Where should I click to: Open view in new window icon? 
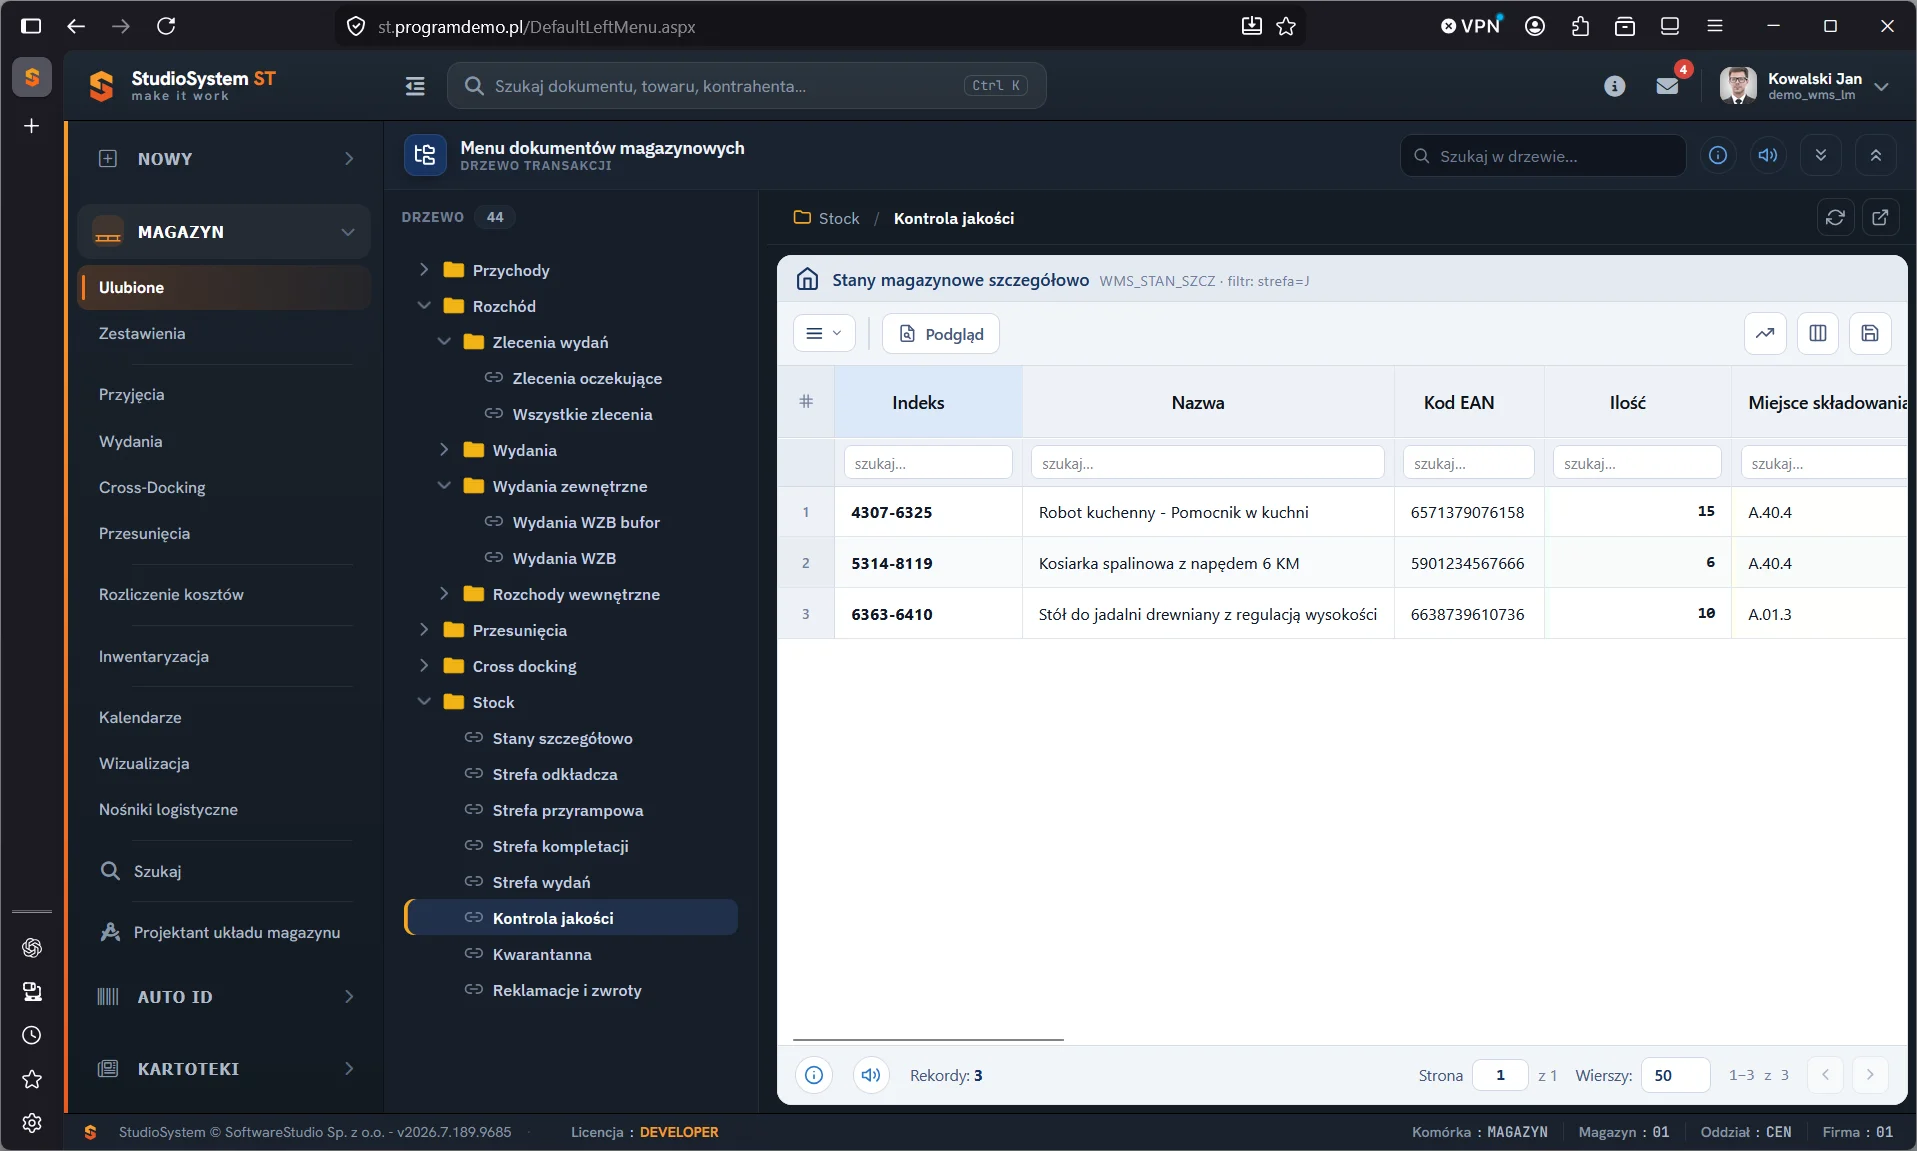click(1880, 217)
